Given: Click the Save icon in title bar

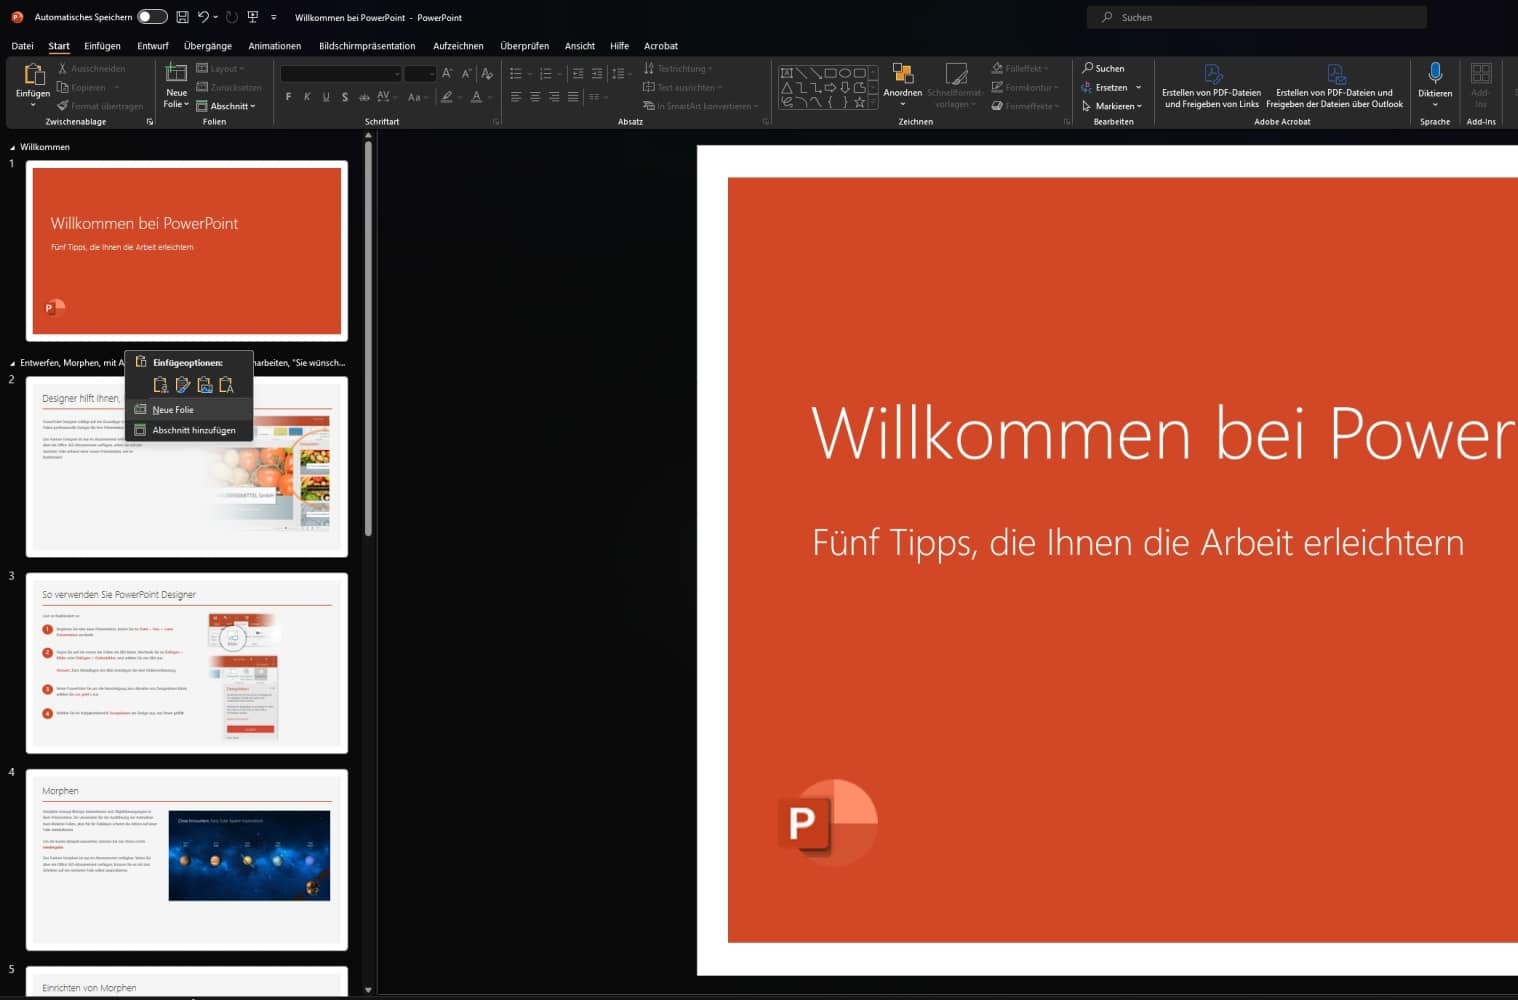Looking at the screenshot, I should pos(182,17).
